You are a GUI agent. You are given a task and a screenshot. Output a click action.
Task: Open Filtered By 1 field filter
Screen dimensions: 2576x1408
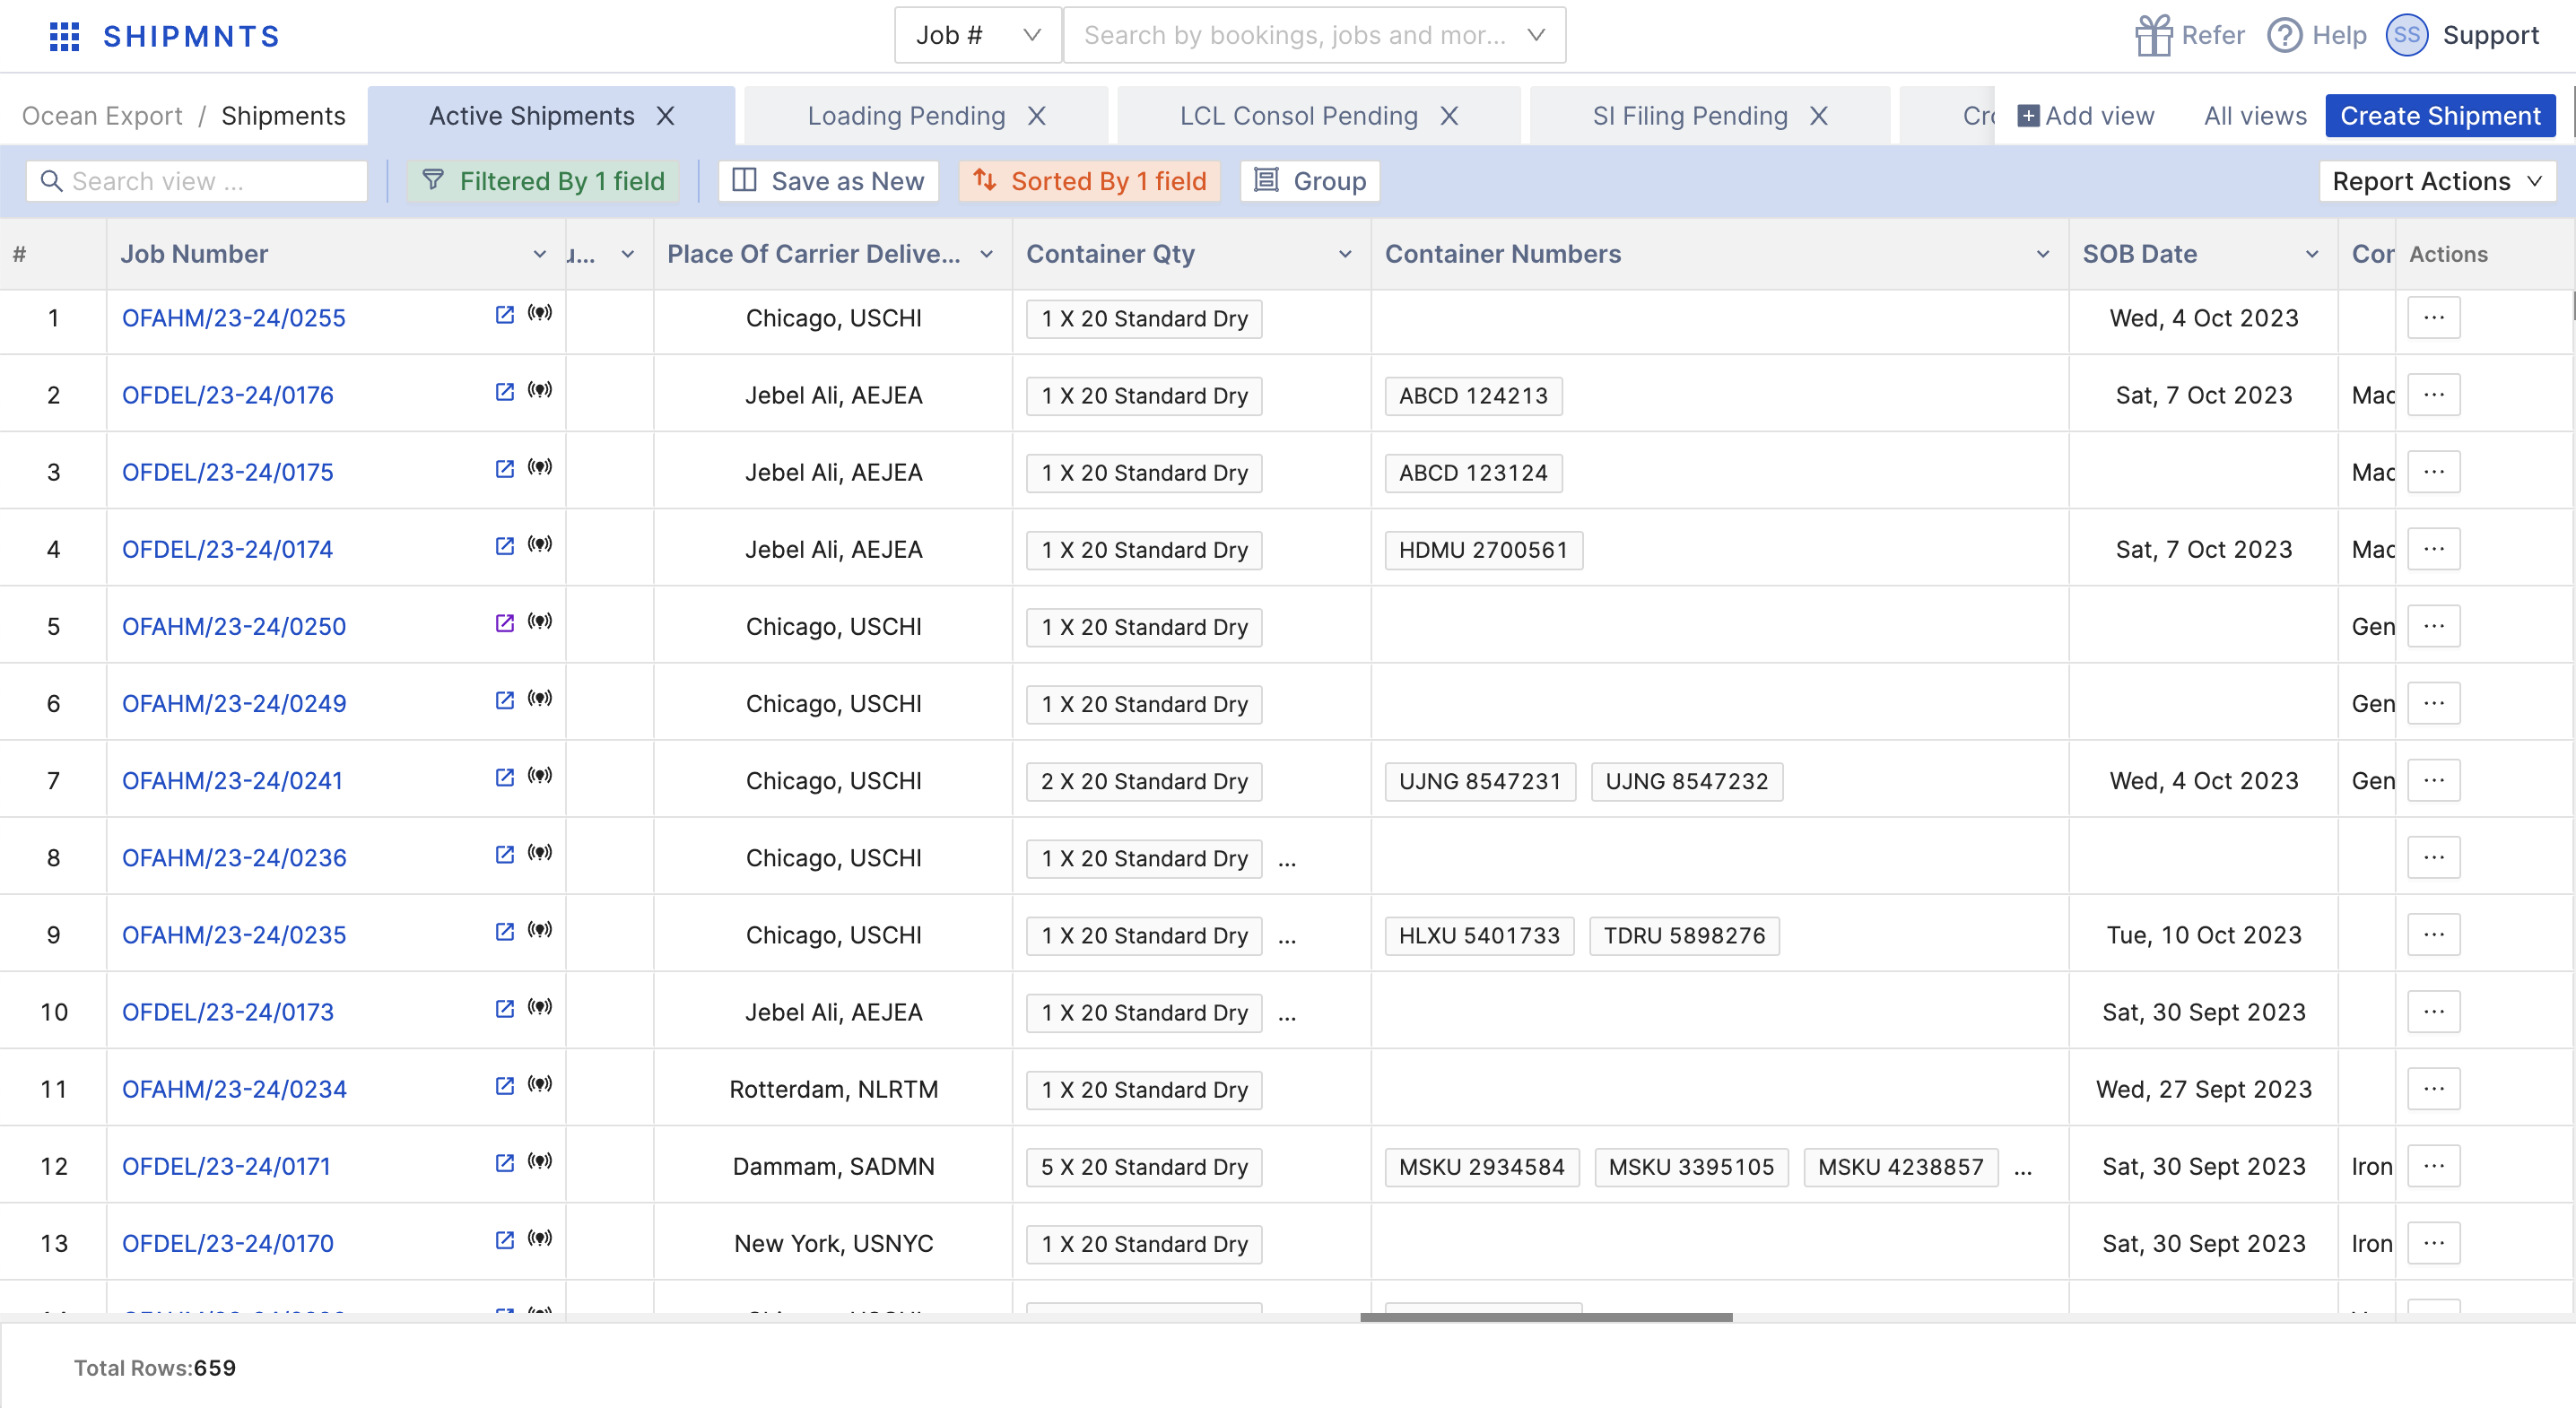(543, 181)
